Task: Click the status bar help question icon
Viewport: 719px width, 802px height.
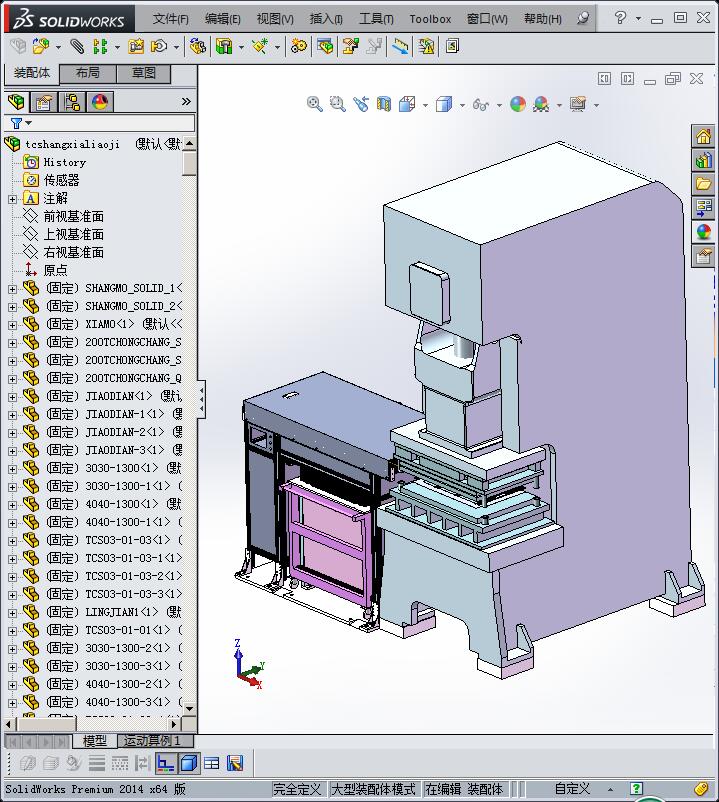Action: coord(636,789)
